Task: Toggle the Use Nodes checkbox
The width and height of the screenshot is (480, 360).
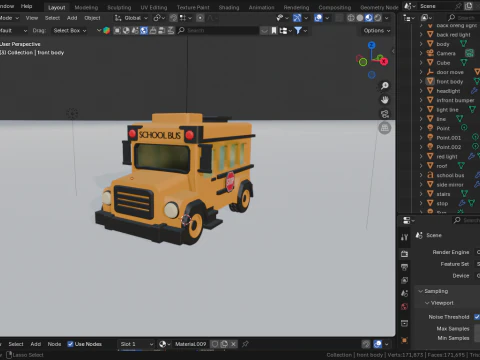Action: click(x=70, y=344)
